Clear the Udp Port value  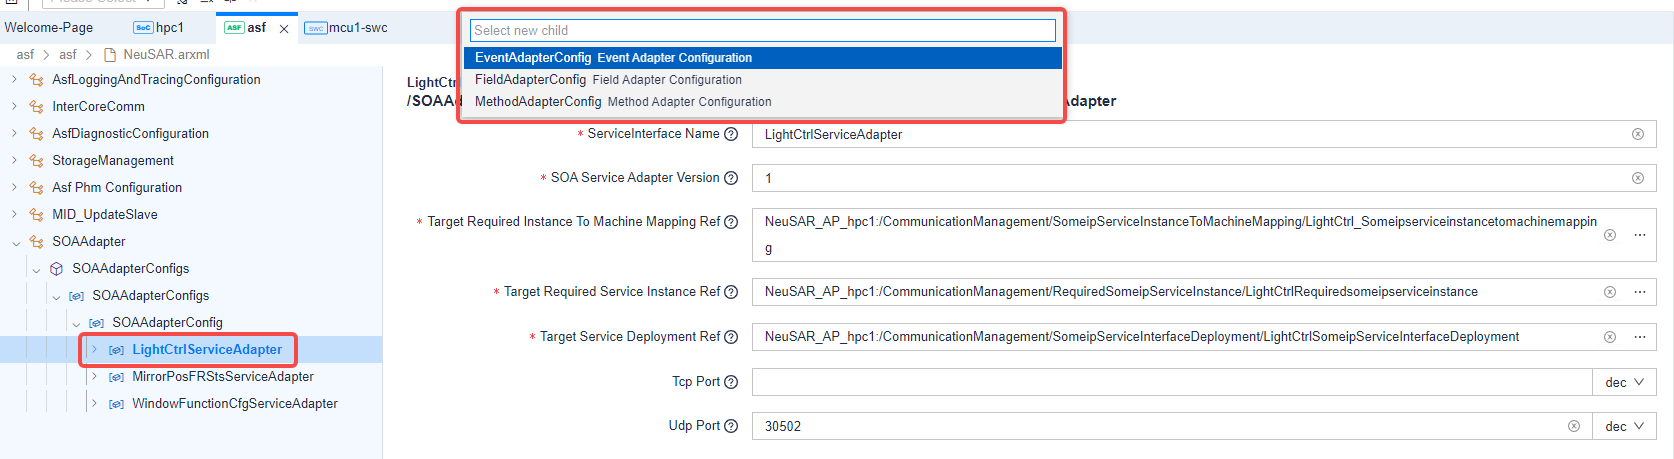tap(1573, 426)
